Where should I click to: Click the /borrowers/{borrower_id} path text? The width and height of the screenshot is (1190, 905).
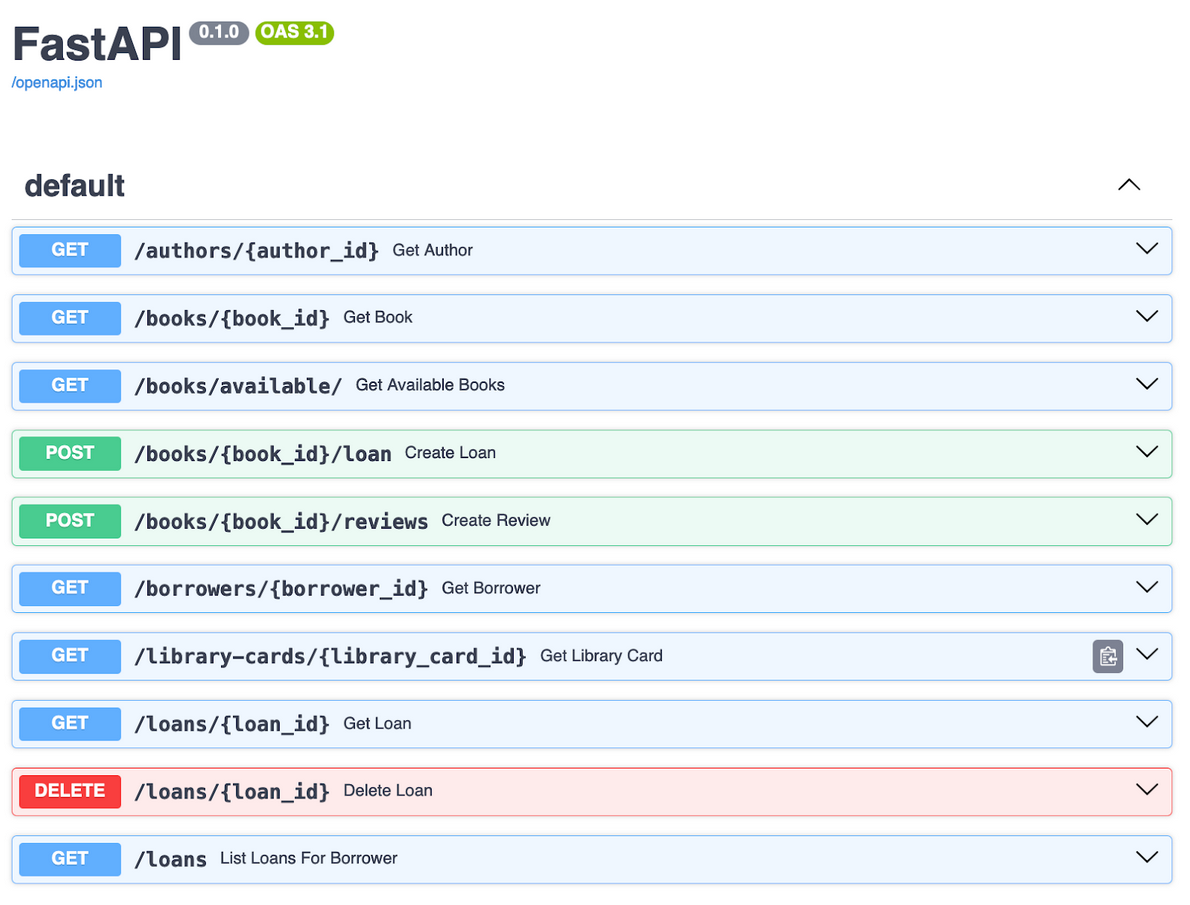281,588
